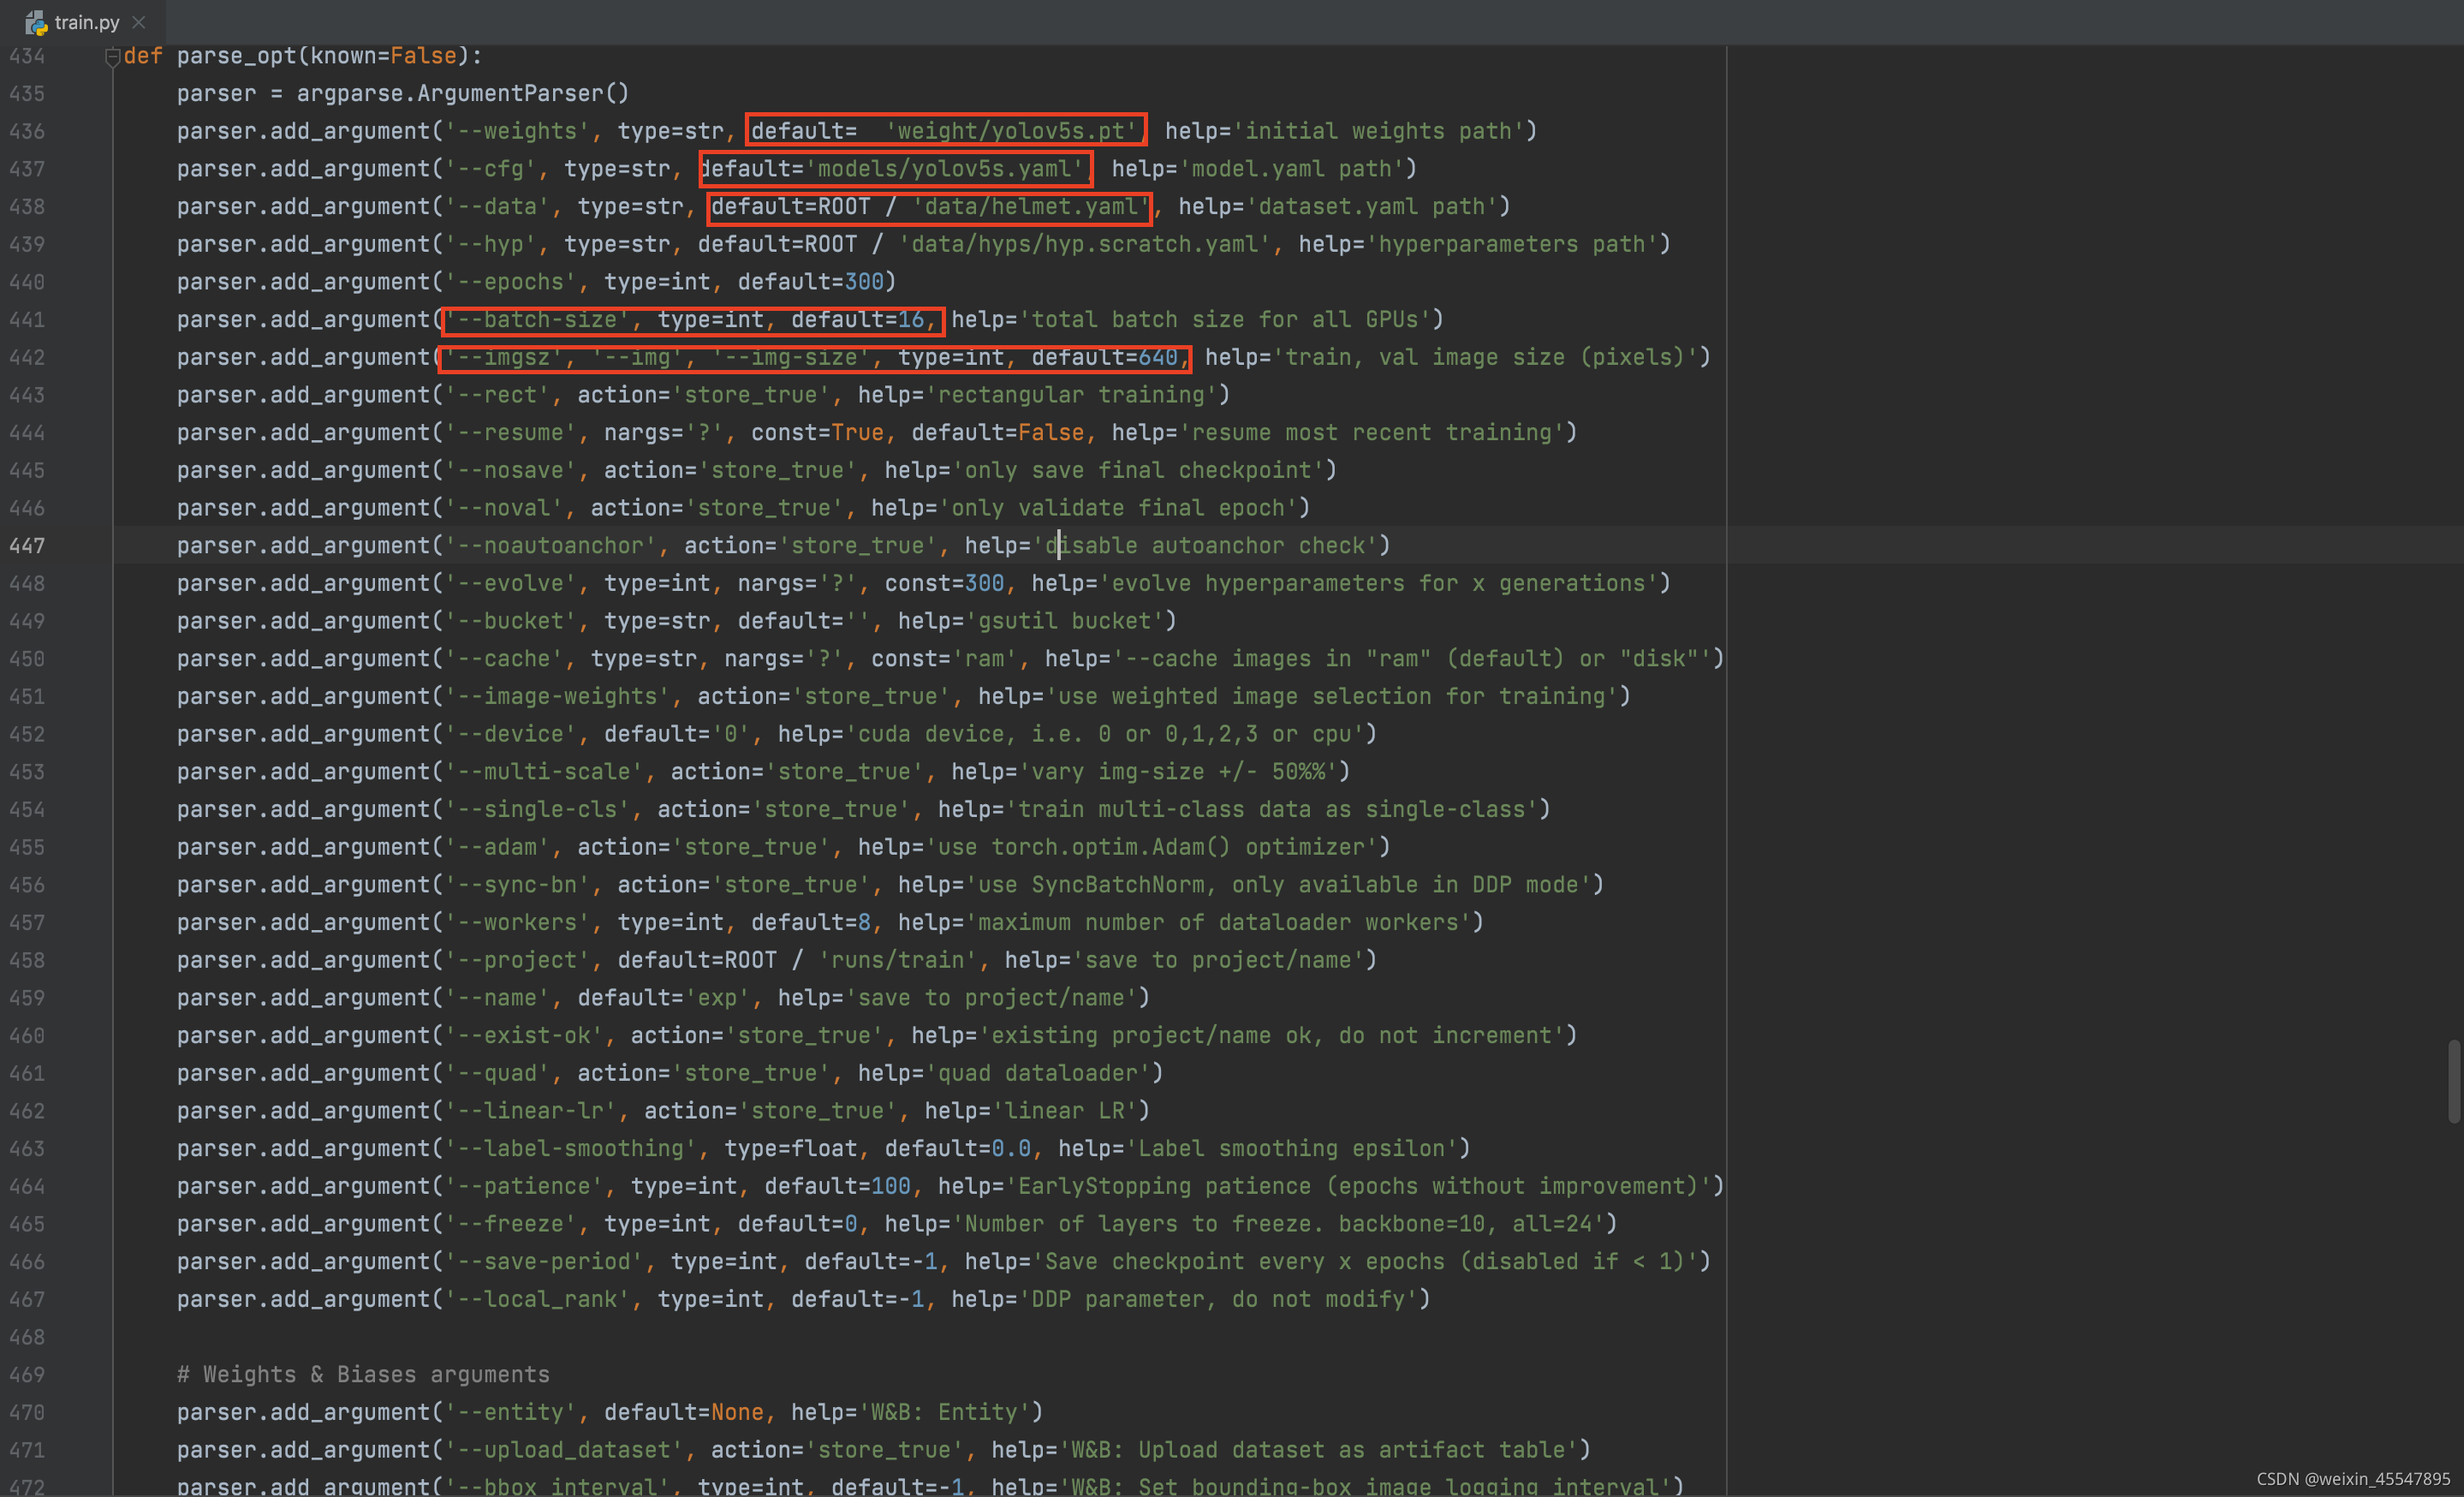Screen dimensions: 2464x1497
Task: Click the imgsz default value 640
Action: pos(1158,357)
